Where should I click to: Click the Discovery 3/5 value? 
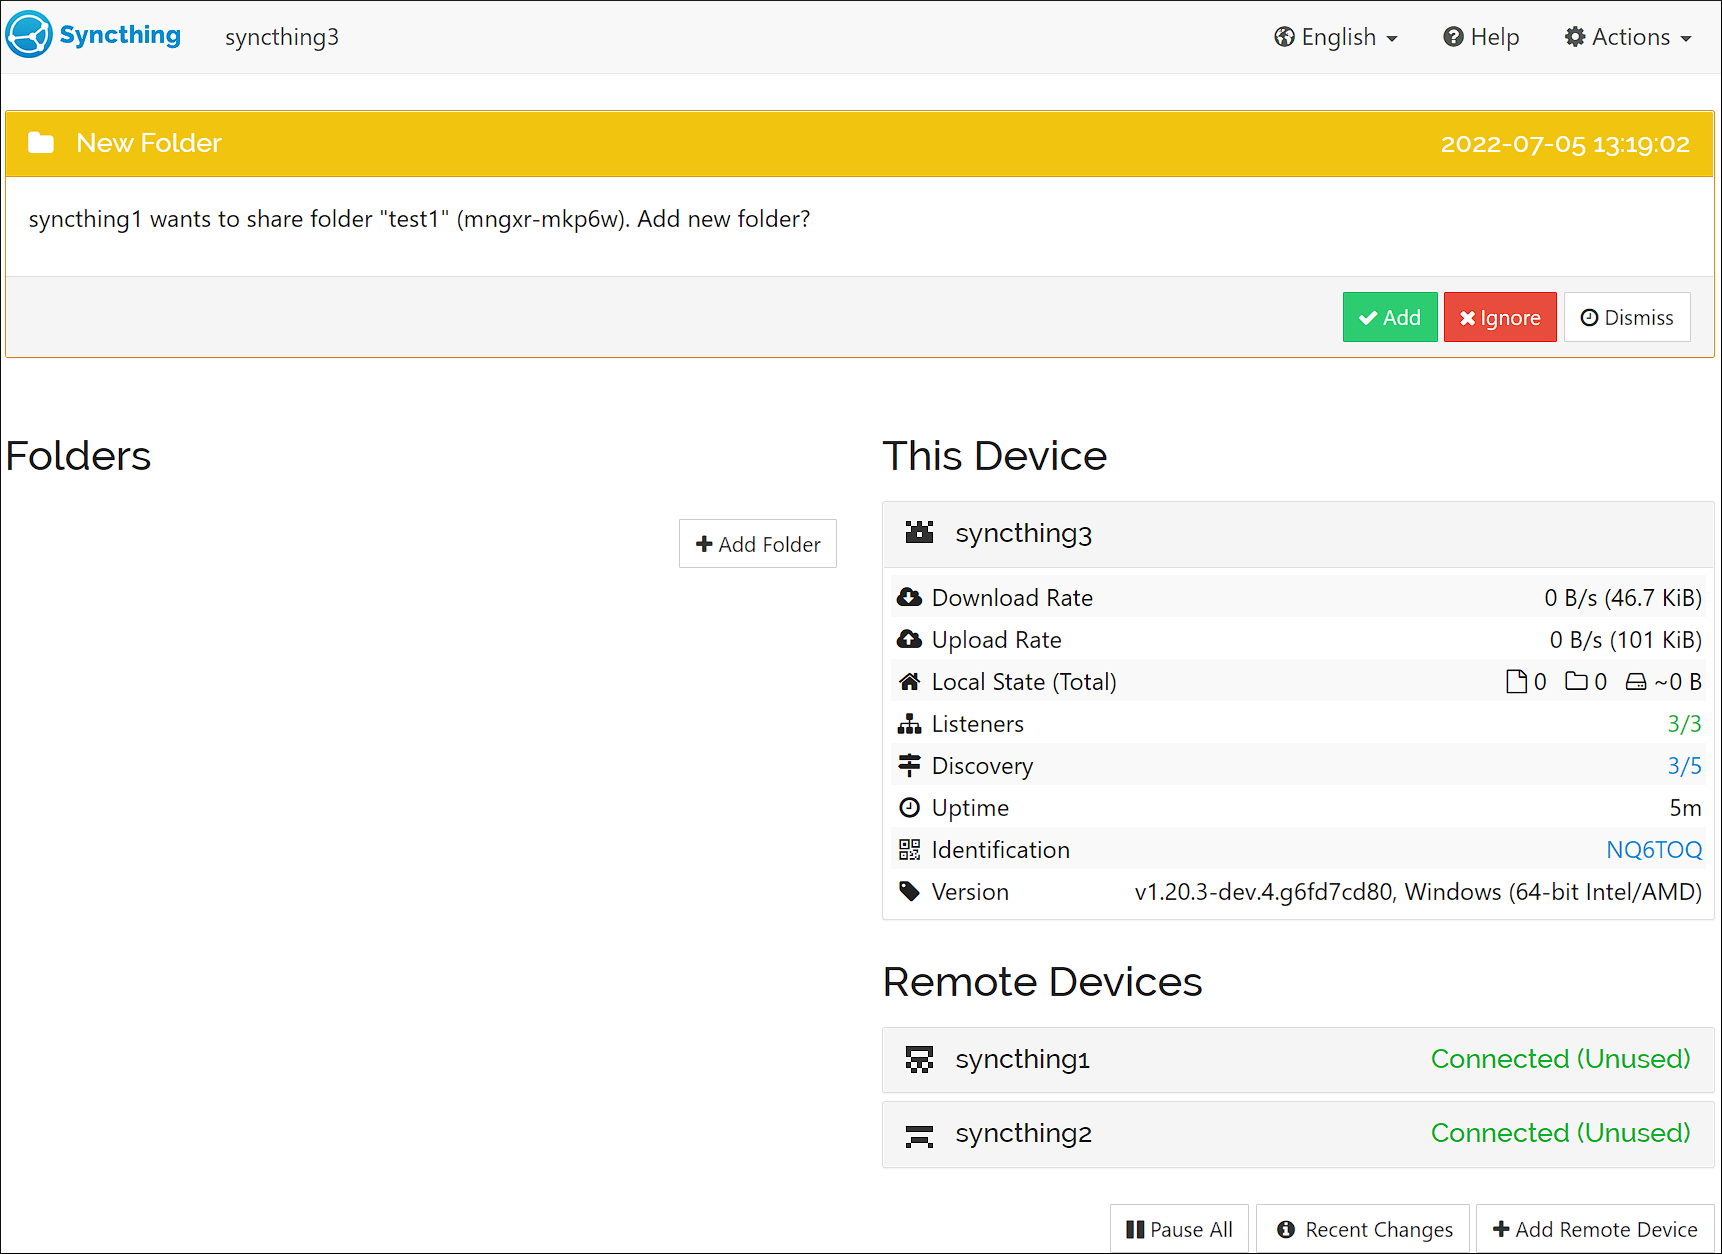(1684, 766)
